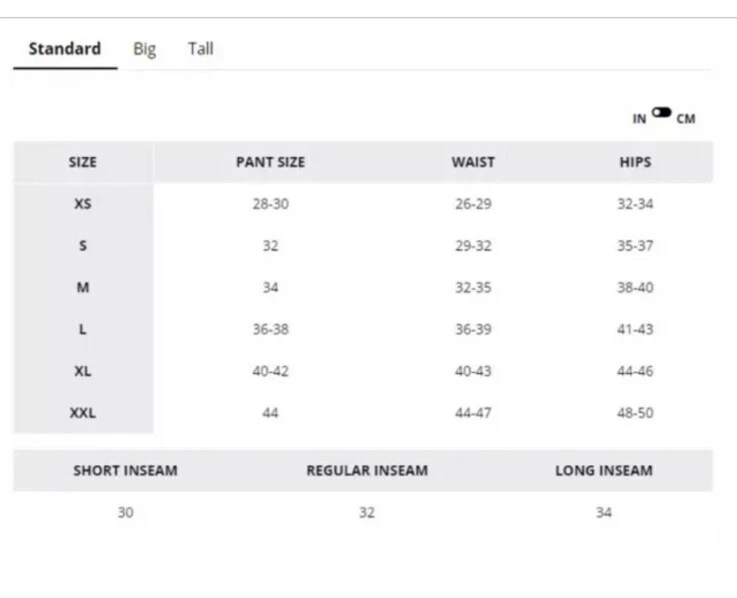The image size is (737, 598).
Task: Select the XXL size row label
Action: (x=83, y=413)
